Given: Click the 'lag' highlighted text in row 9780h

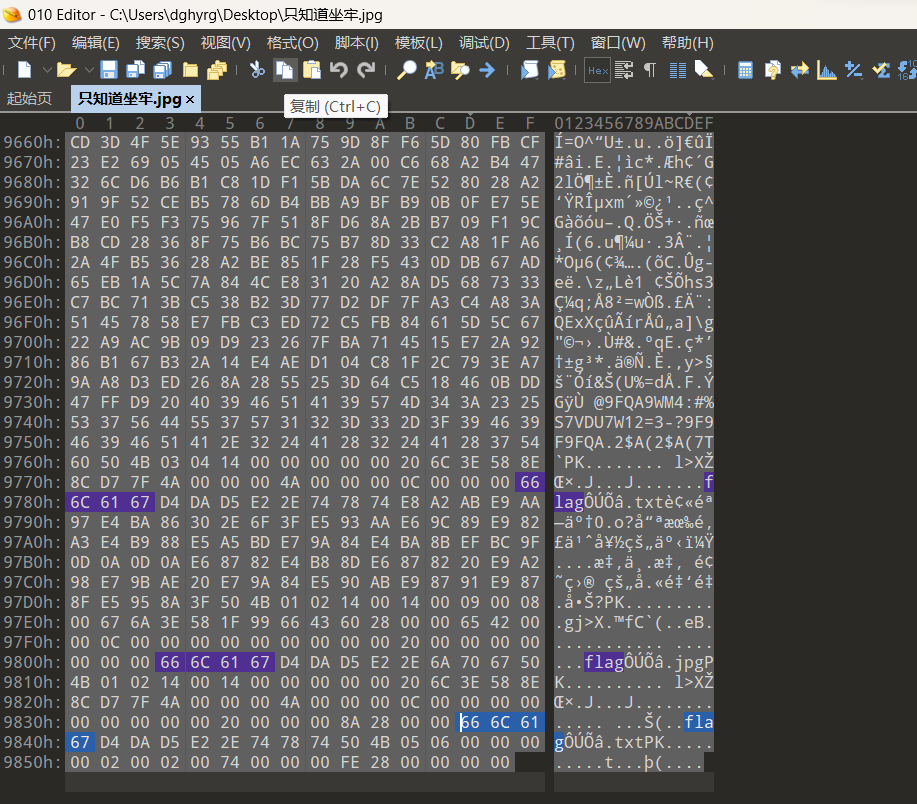Looking at the screenshot, I should 569,502.
